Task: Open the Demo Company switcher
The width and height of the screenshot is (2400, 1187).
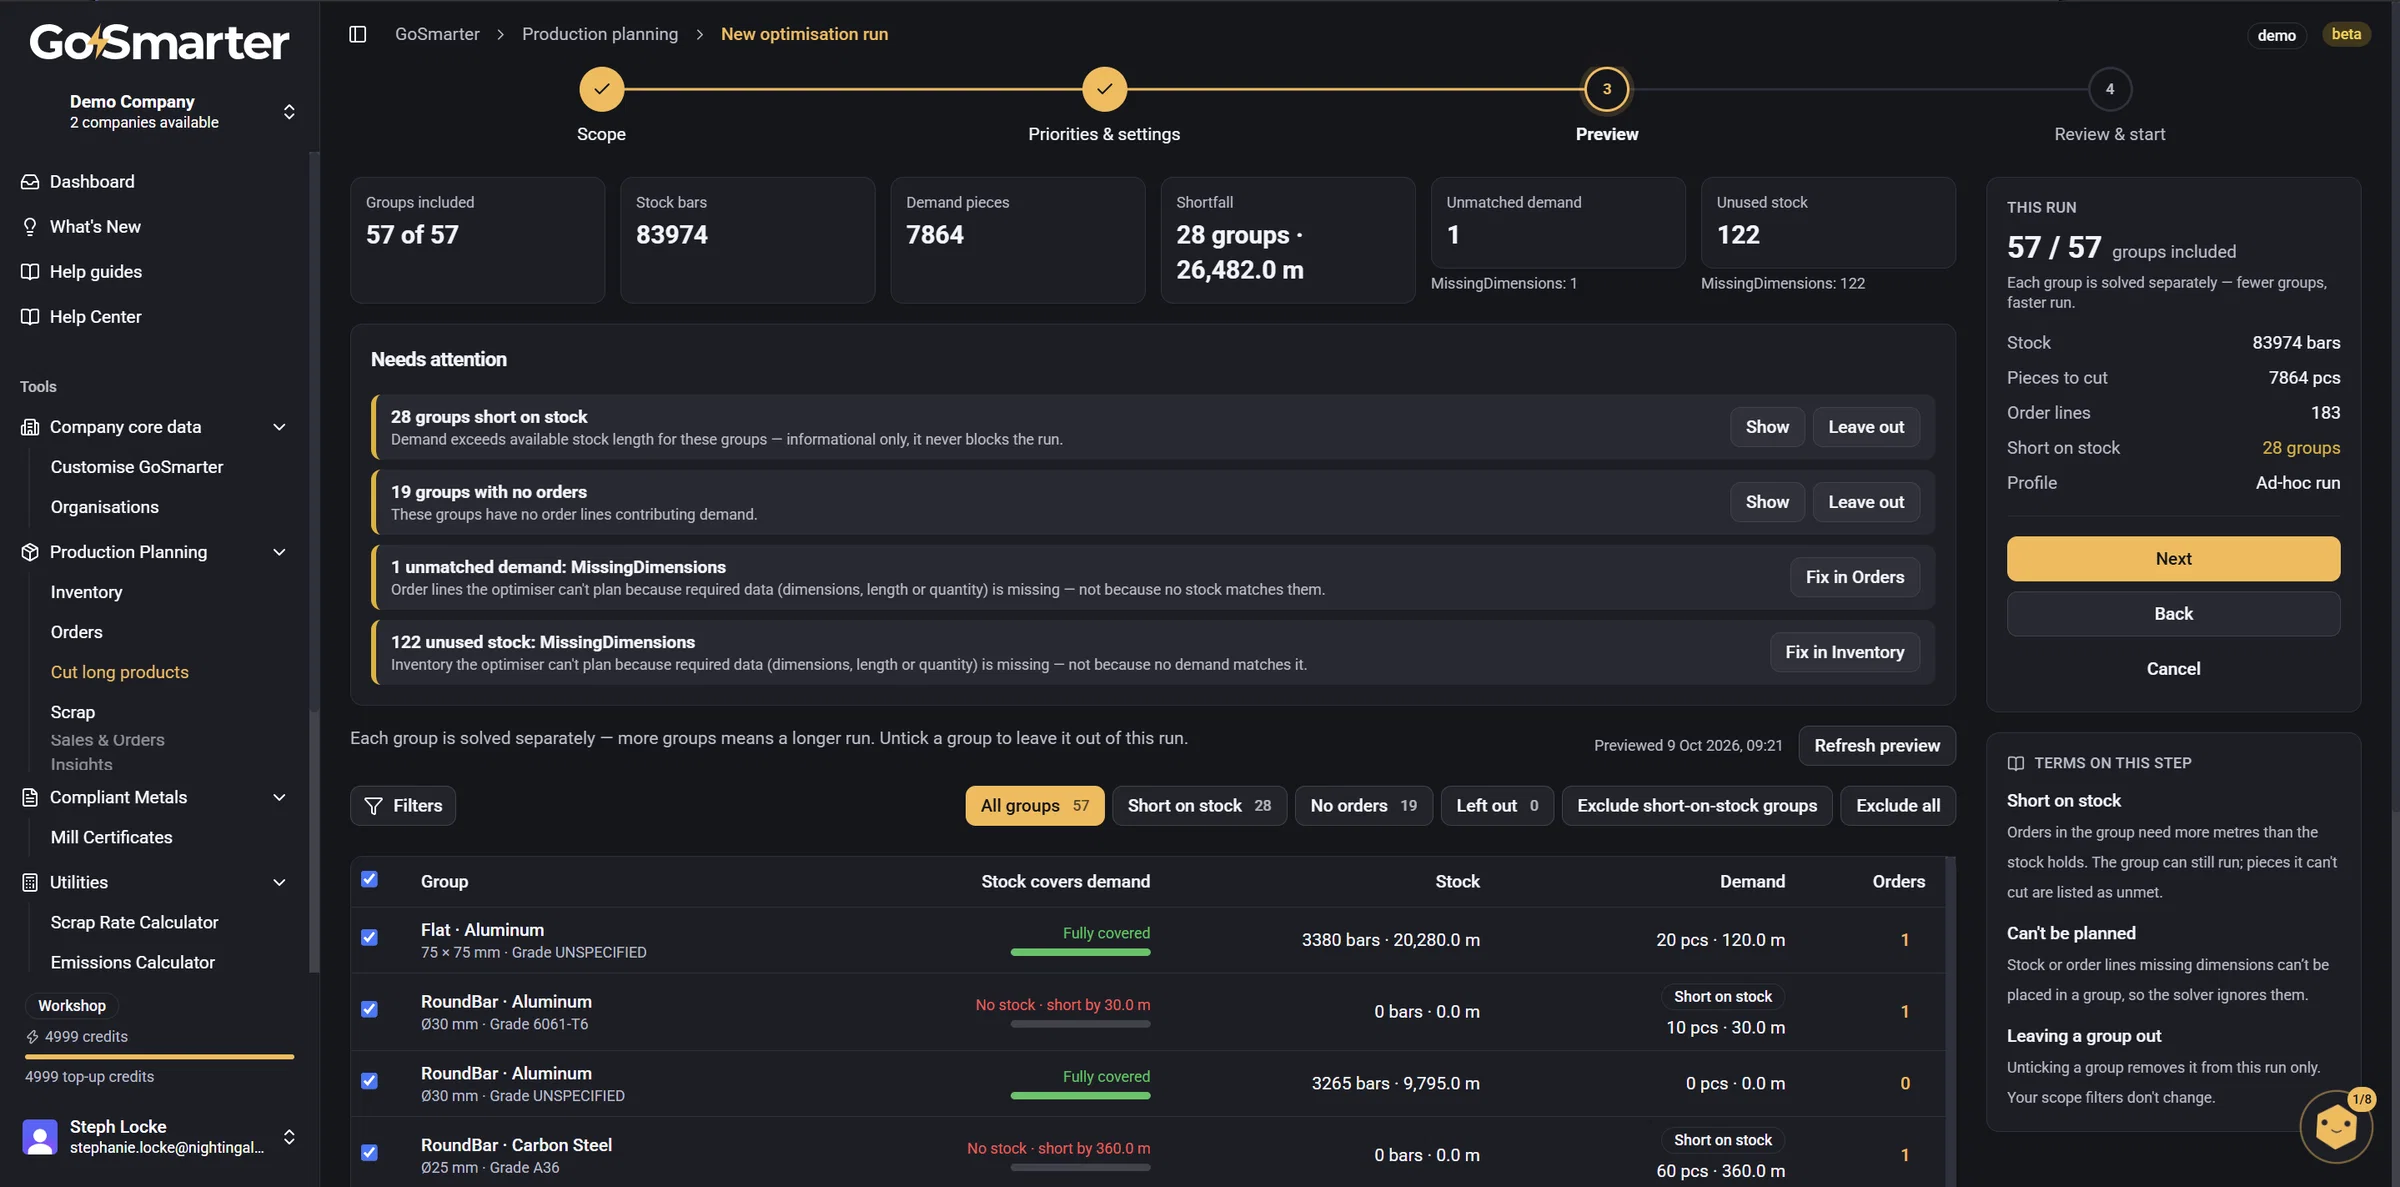Action: point(160,111)
